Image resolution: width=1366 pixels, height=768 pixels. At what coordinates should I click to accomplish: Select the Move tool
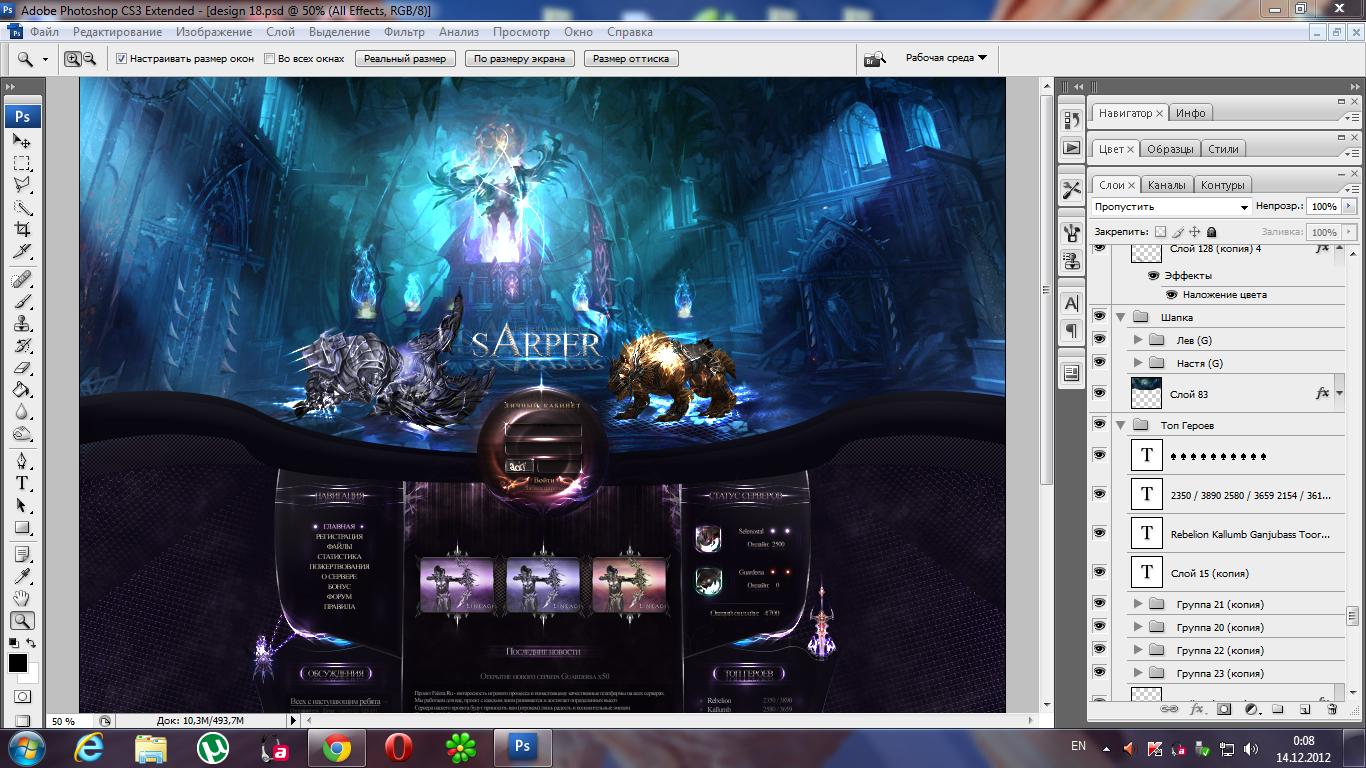22,141
